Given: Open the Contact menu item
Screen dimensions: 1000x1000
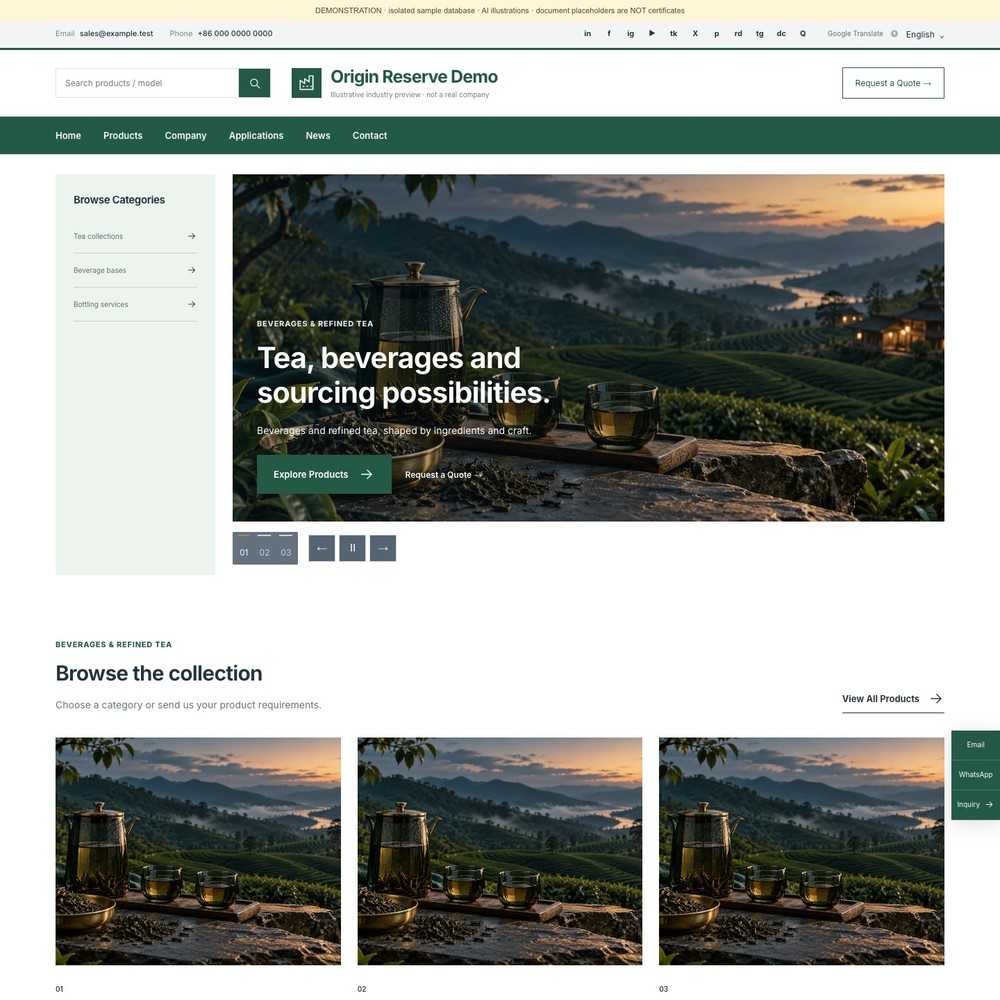Looking at the screenshot, I should tap(370, 135).
